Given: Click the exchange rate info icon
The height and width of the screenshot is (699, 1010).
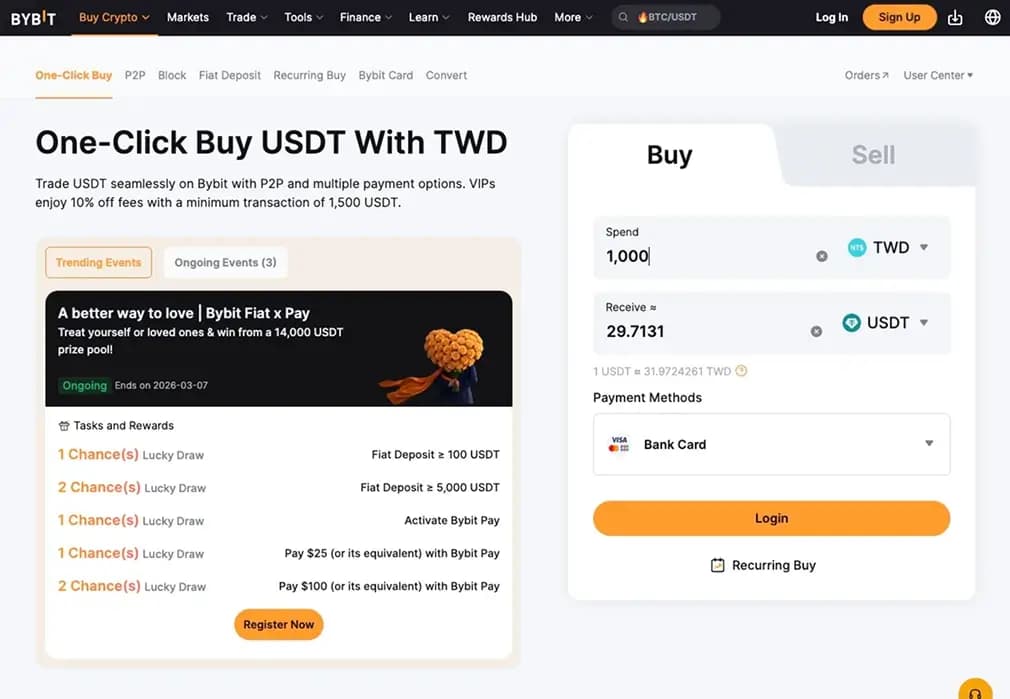Looking at the screenshot, I should [741, 371].
